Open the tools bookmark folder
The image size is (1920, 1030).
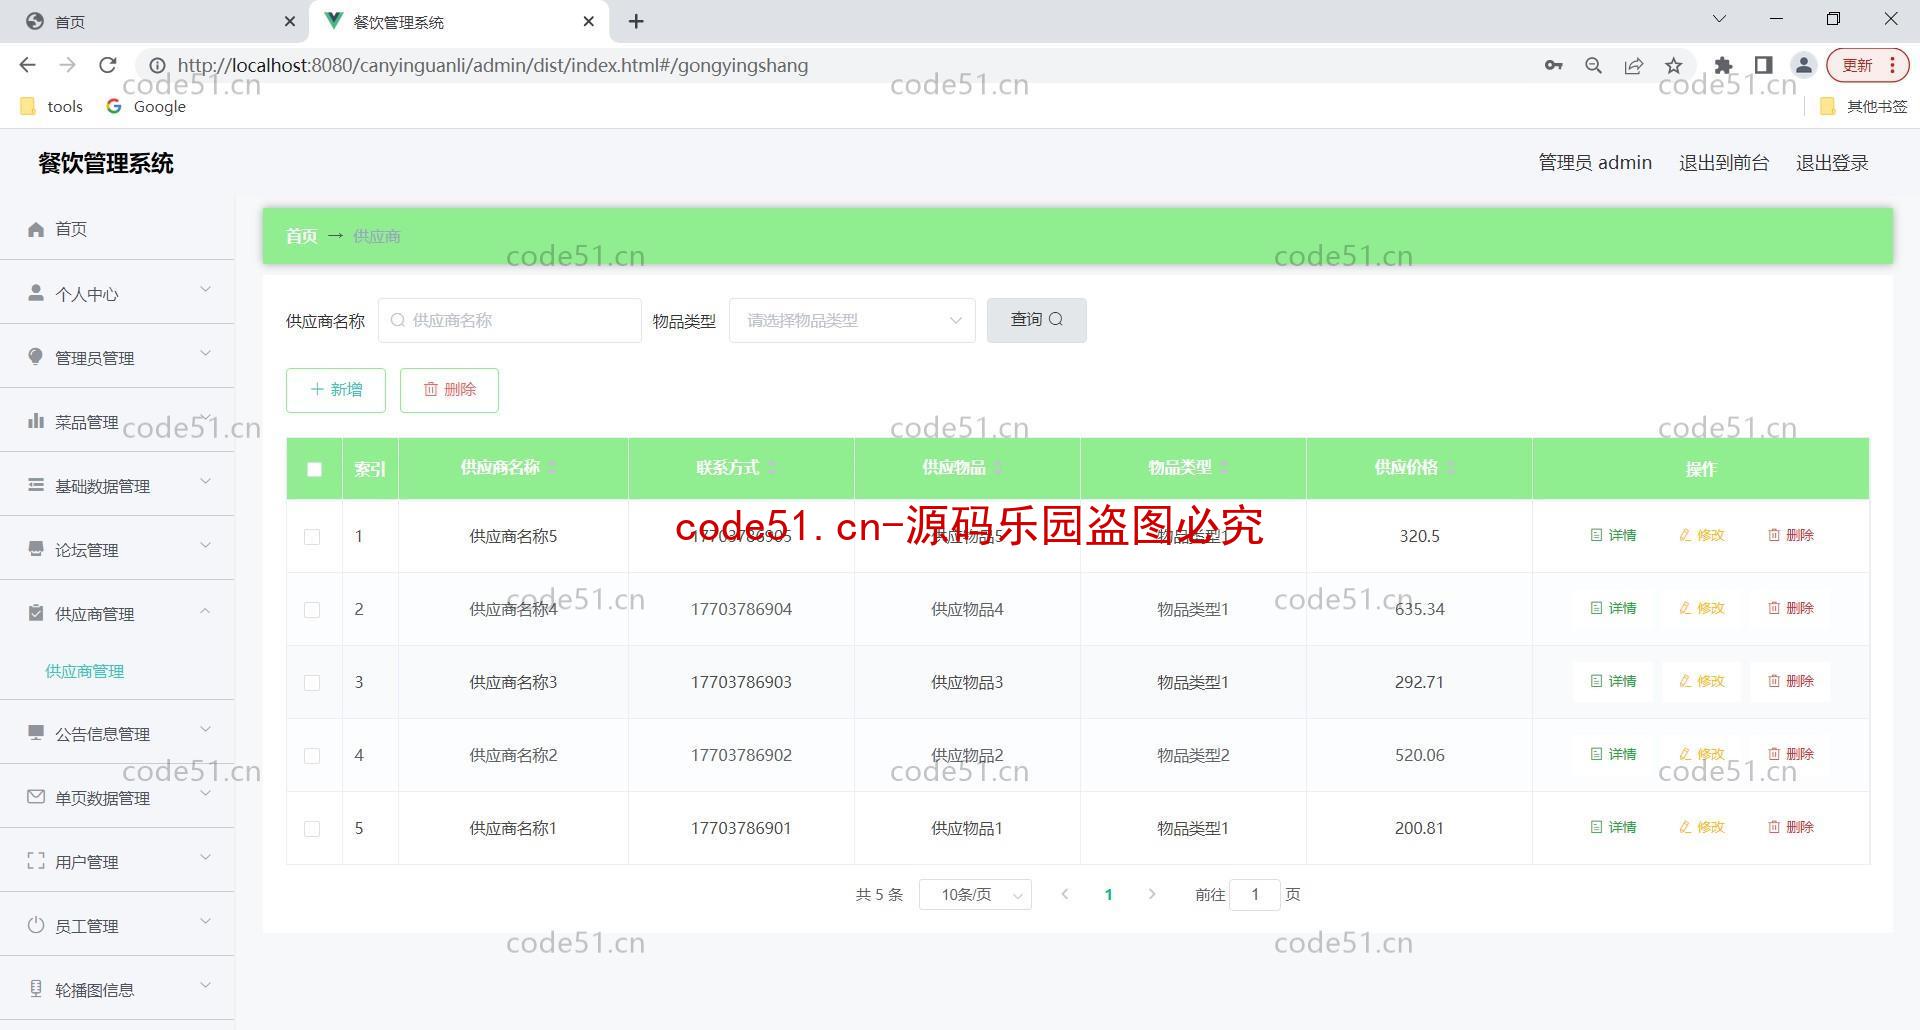click(52, 106)
